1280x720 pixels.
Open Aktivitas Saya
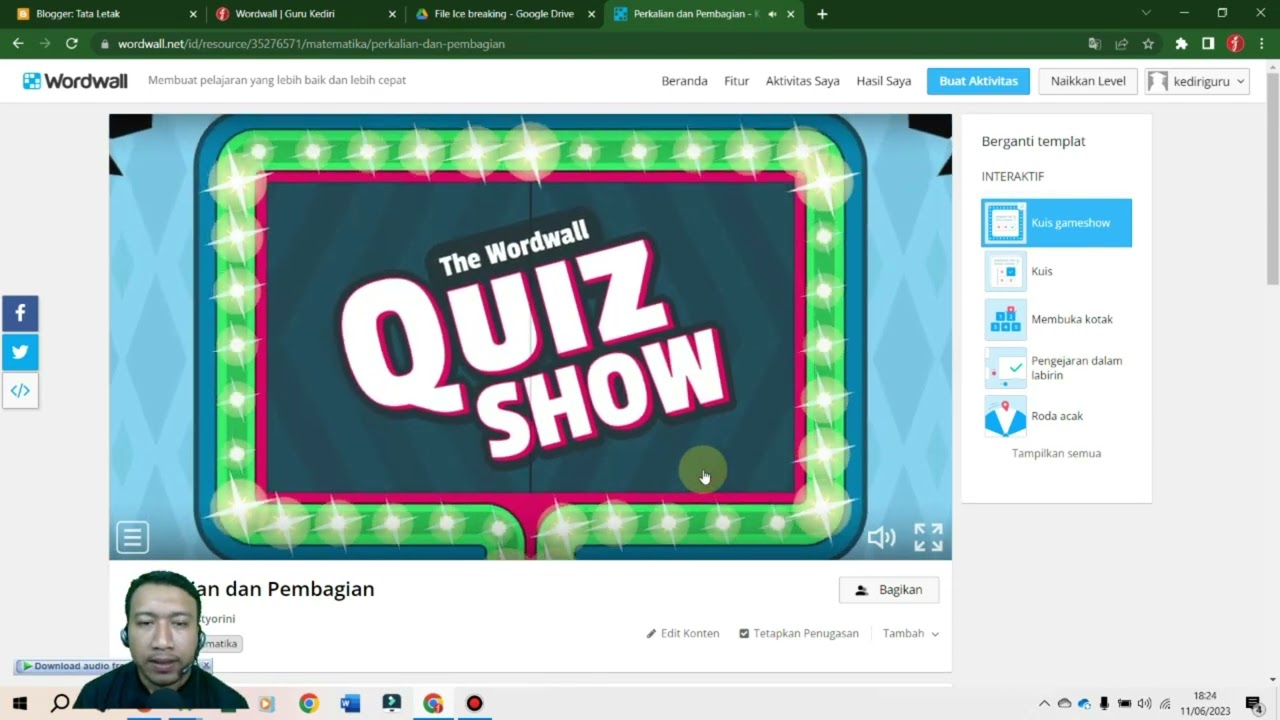[802, 81]
